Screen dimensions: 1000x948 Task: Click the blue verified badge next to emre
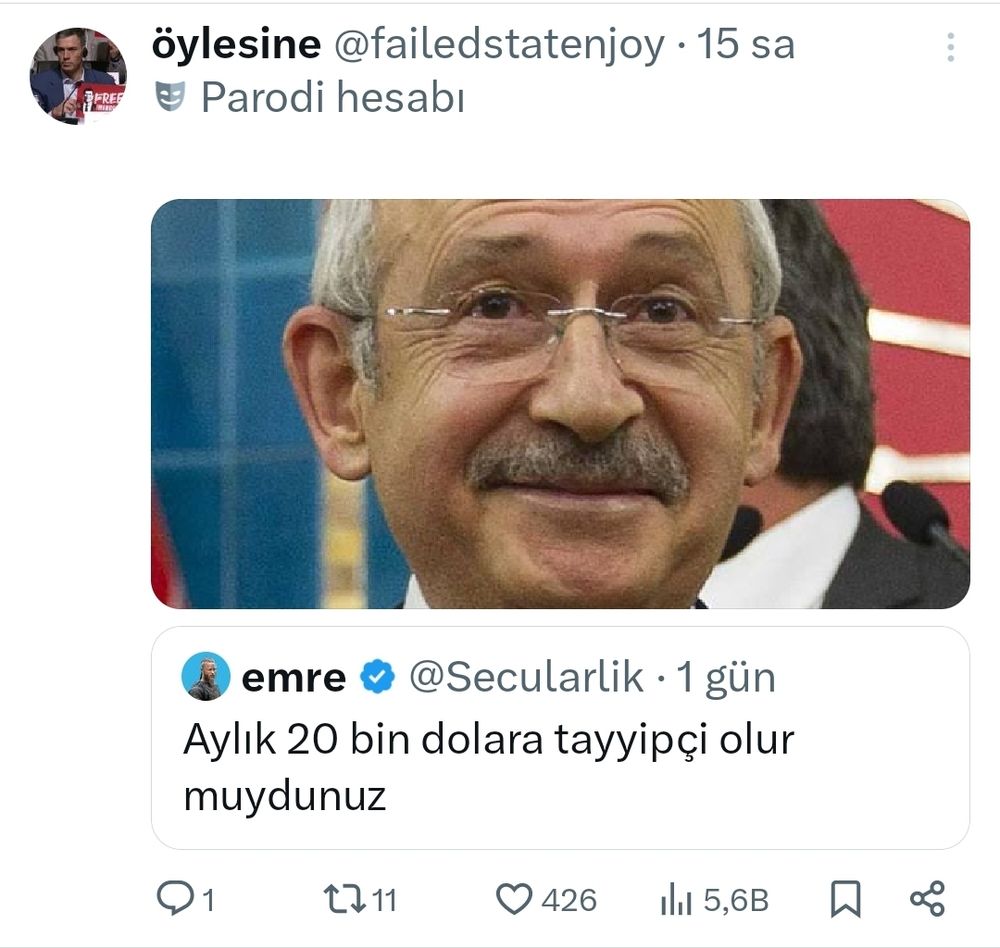point(378,677)
